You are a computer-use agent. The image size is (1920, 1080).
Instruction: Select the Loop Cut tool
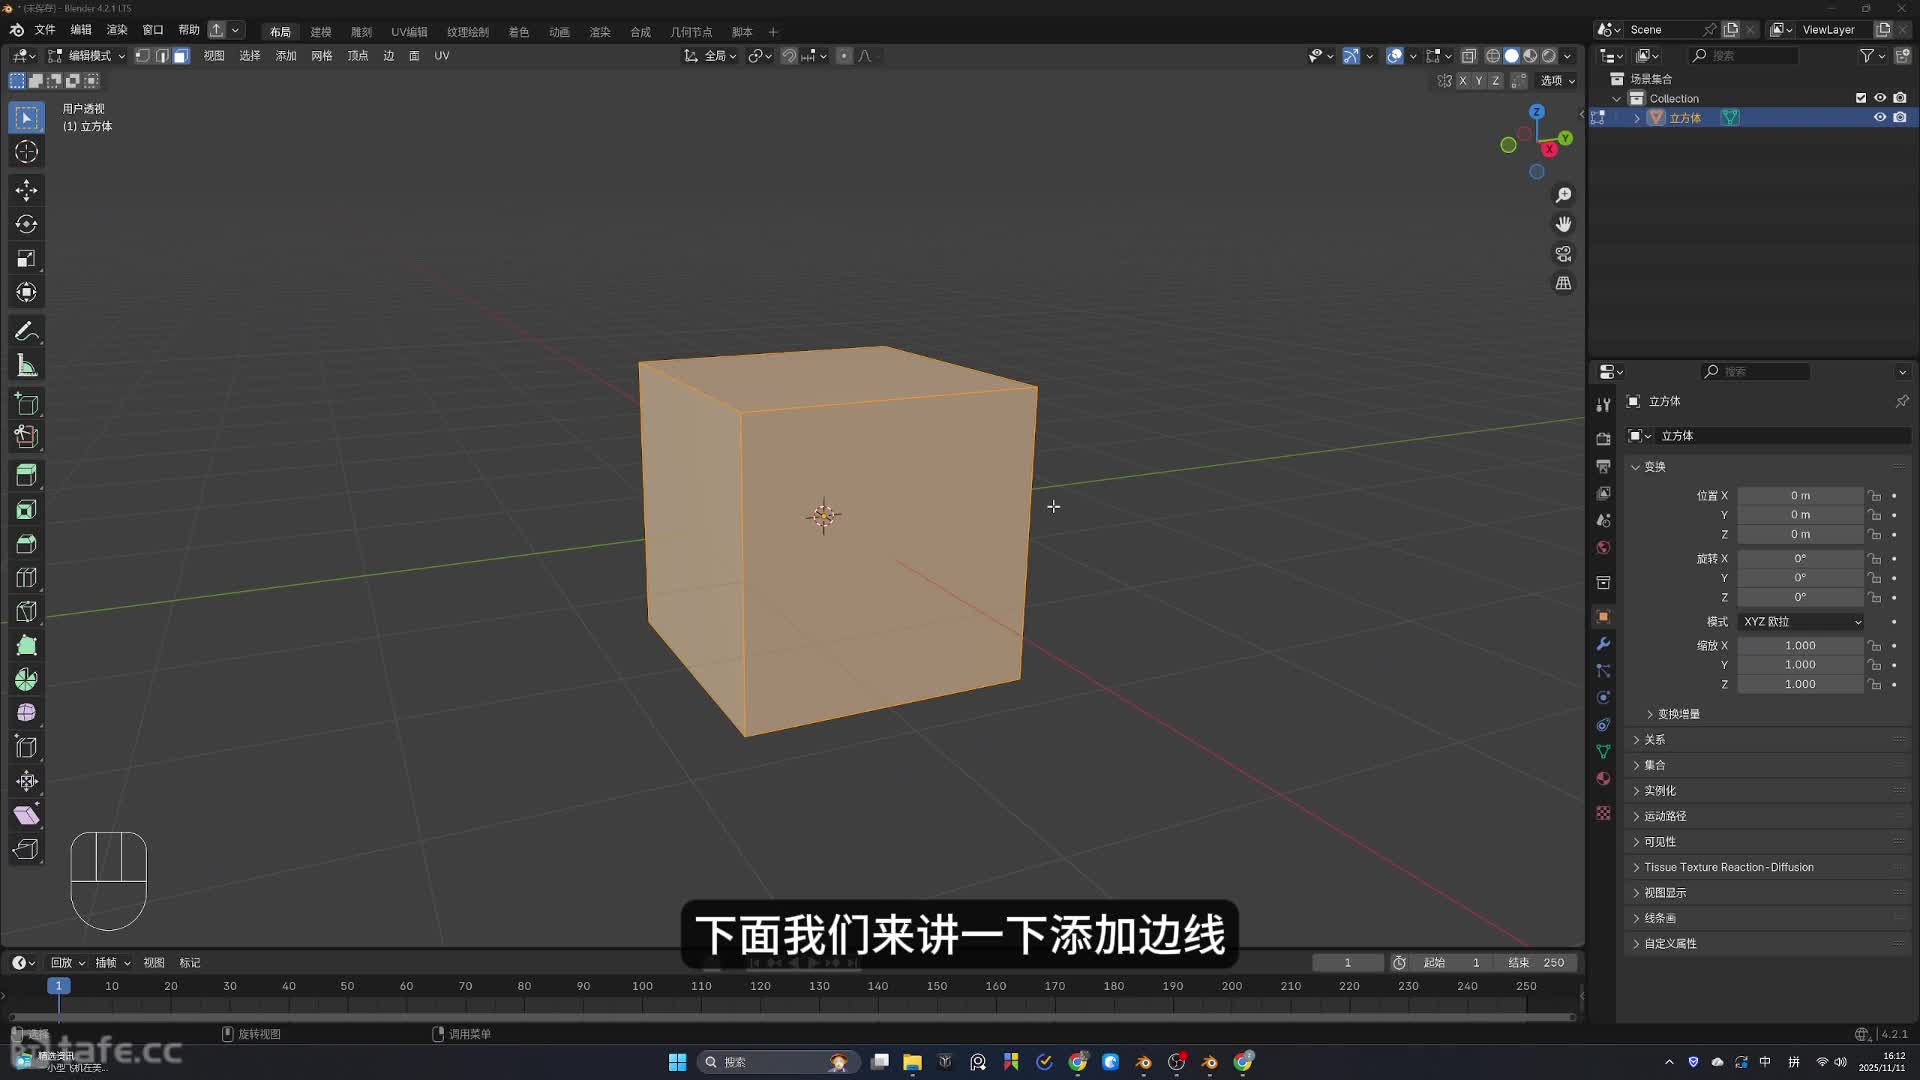click(27, 578)
